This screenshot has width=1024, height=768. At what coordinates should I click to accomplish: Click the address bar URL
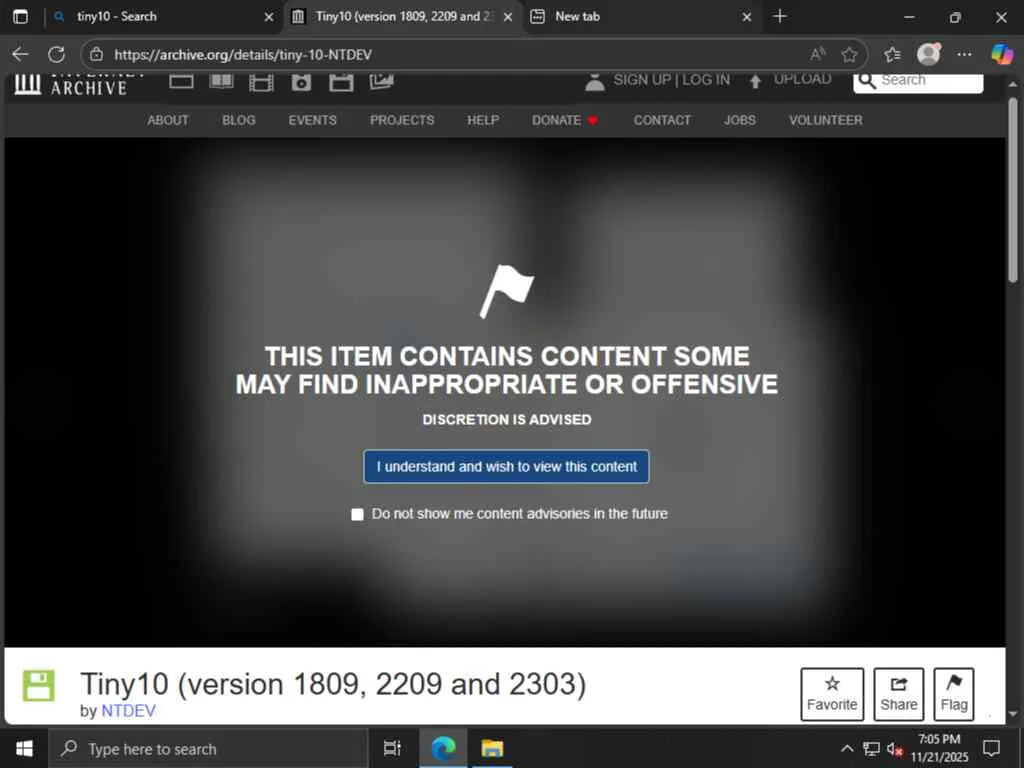[x=243, y=54]
